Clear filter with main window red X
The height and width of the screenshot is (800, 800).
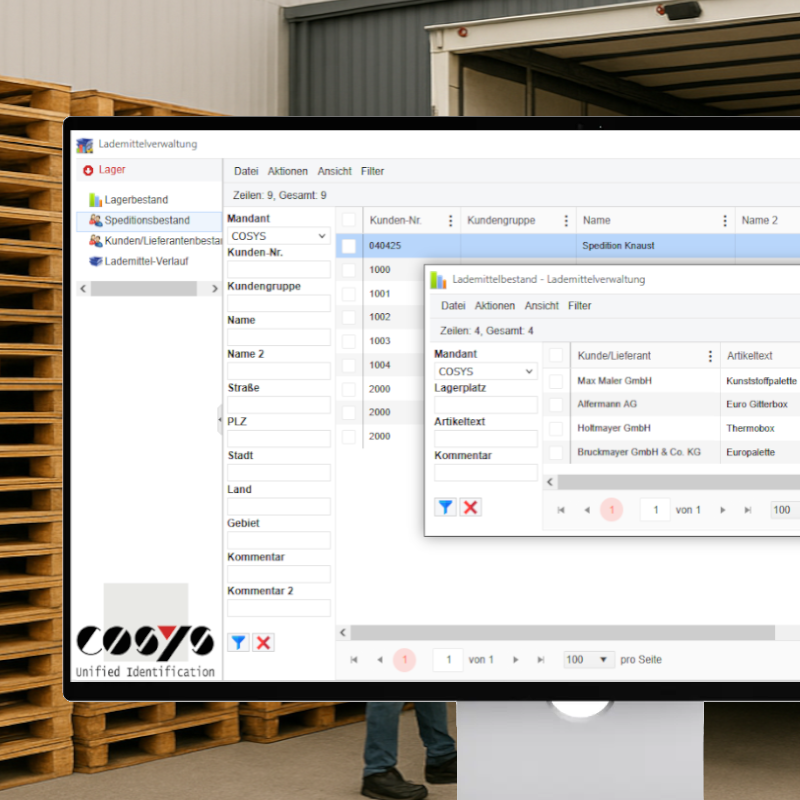coord(263,642)
